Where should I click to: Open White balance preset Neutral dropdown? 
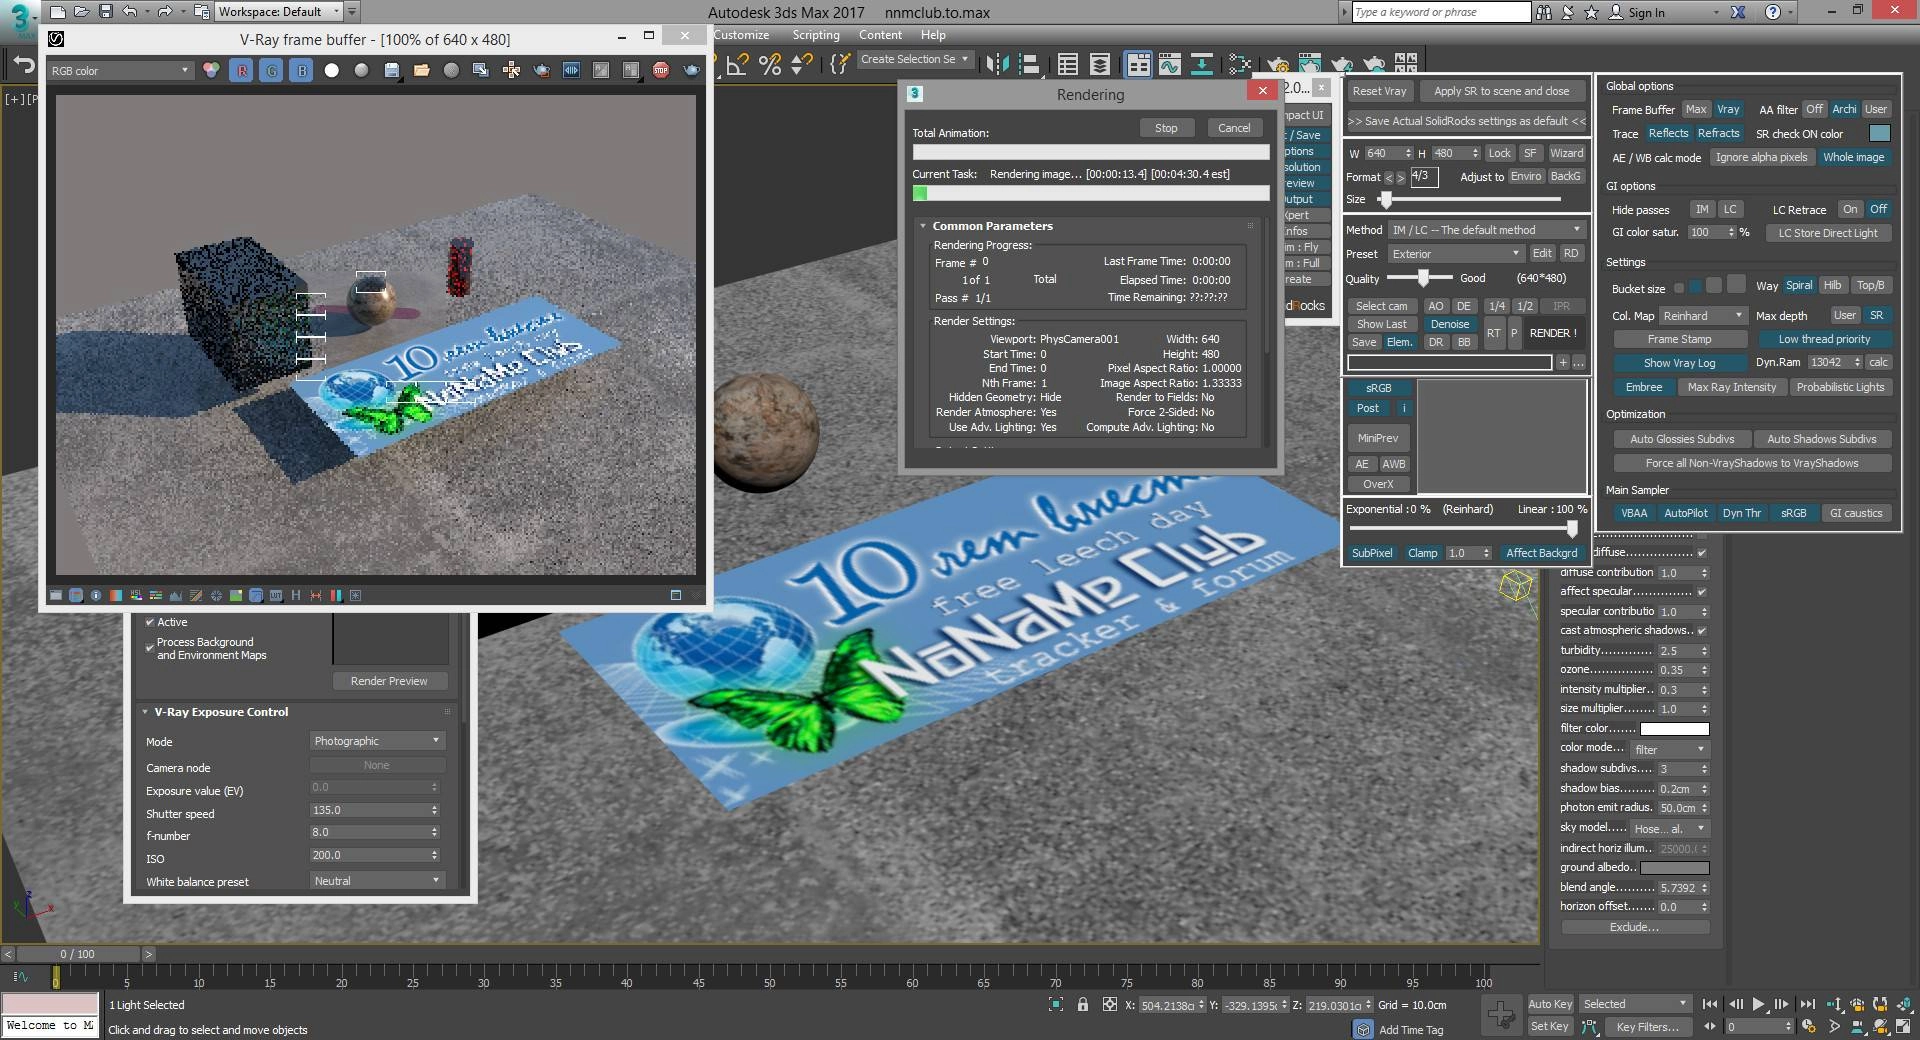point(377,881)
